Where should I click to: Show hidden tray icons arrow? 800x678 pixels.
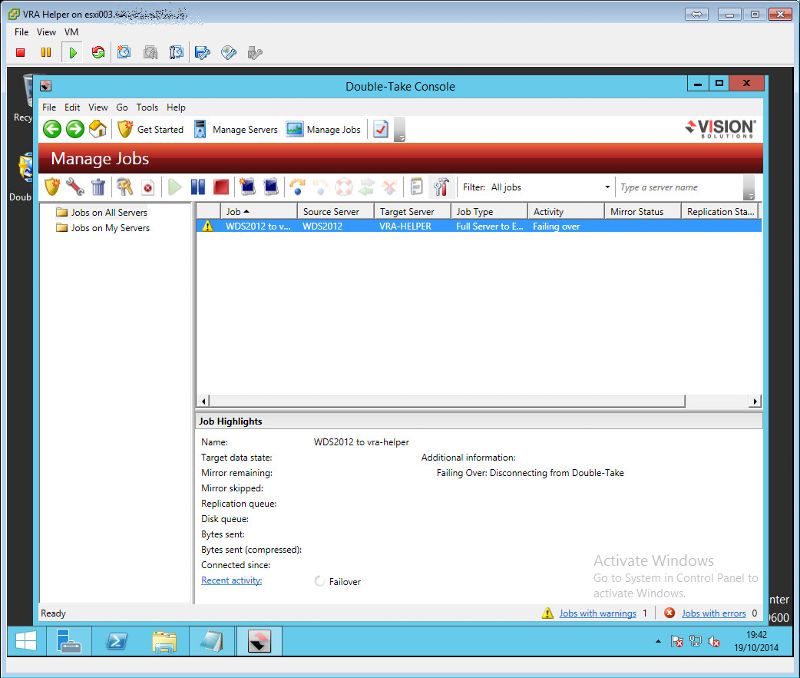click(x=658, y=641)
